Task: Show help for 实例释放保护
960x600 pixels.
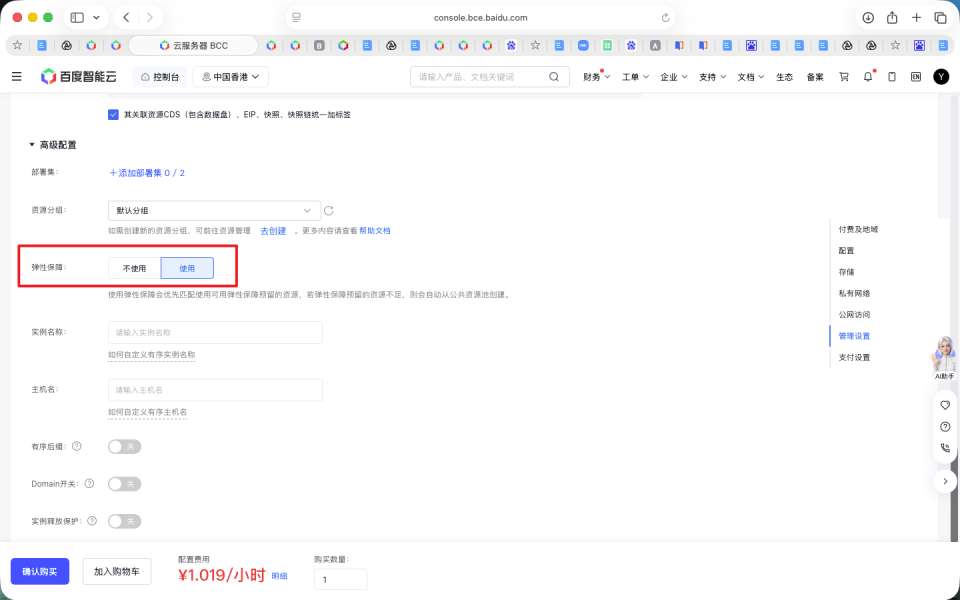Action: click(92, 521)
